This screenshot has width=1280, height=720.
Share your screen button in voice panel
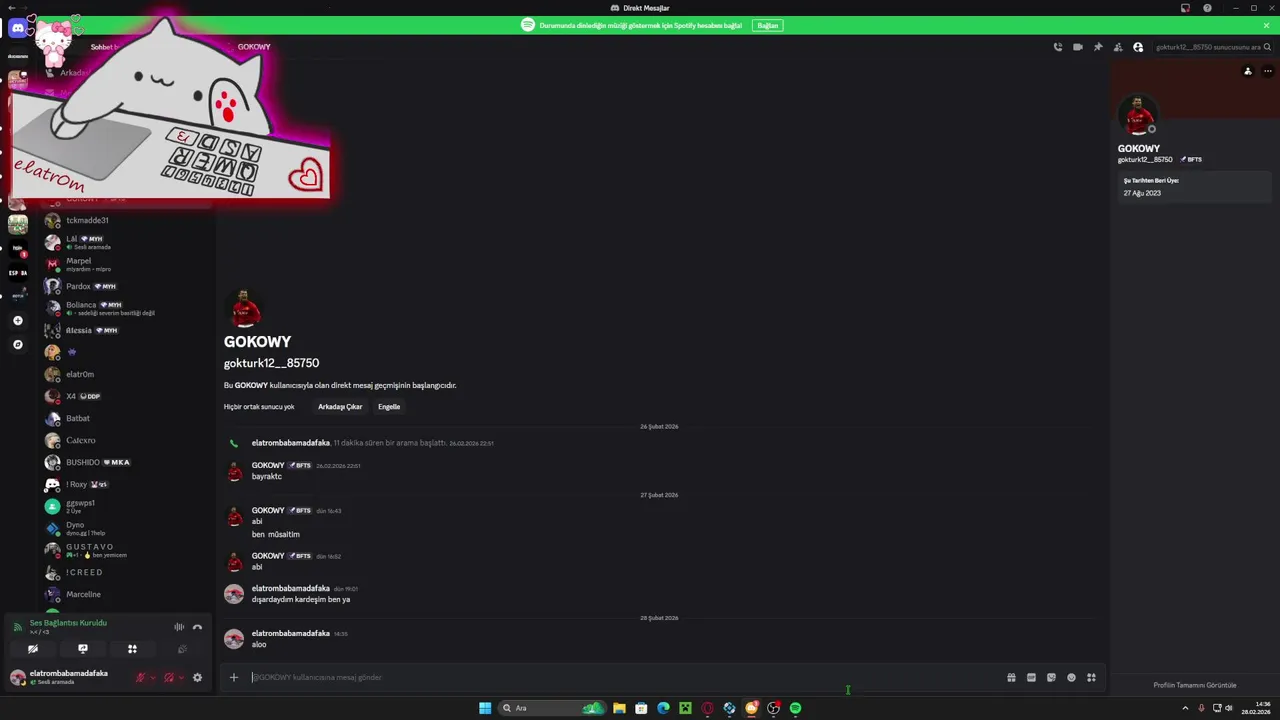(x=83, y=649)
